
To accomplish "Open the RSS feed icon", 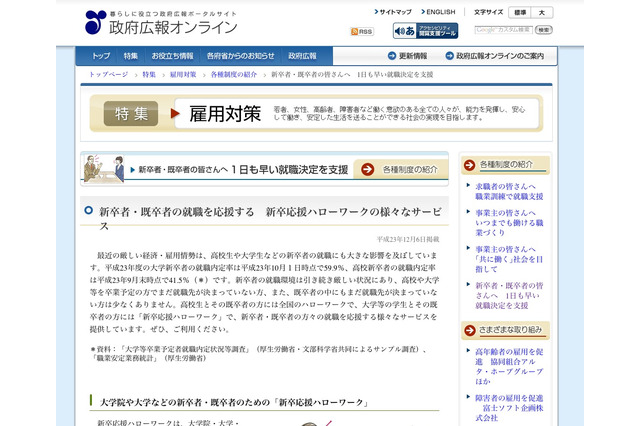I will (x=362, y=31).
